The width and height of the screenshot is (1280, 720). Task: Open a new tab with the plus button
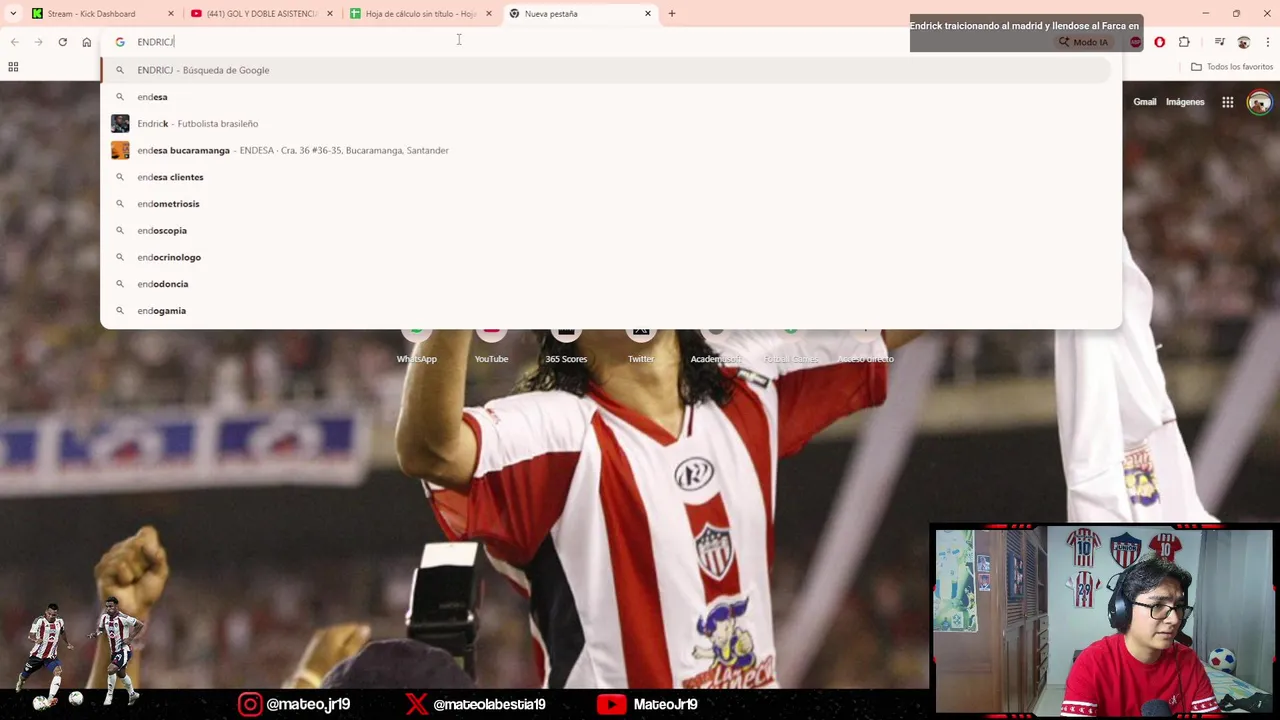(672, 14)
